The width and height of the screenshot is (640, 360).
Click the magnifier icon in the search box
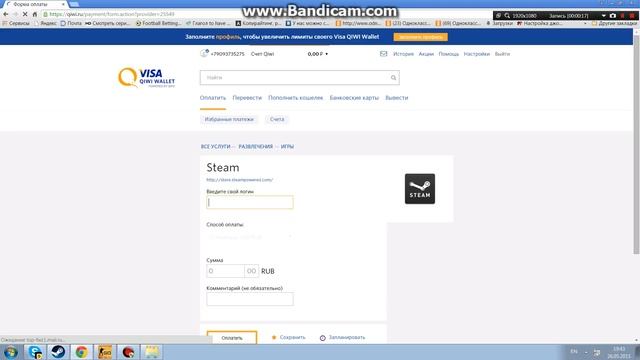click(393, 78)
